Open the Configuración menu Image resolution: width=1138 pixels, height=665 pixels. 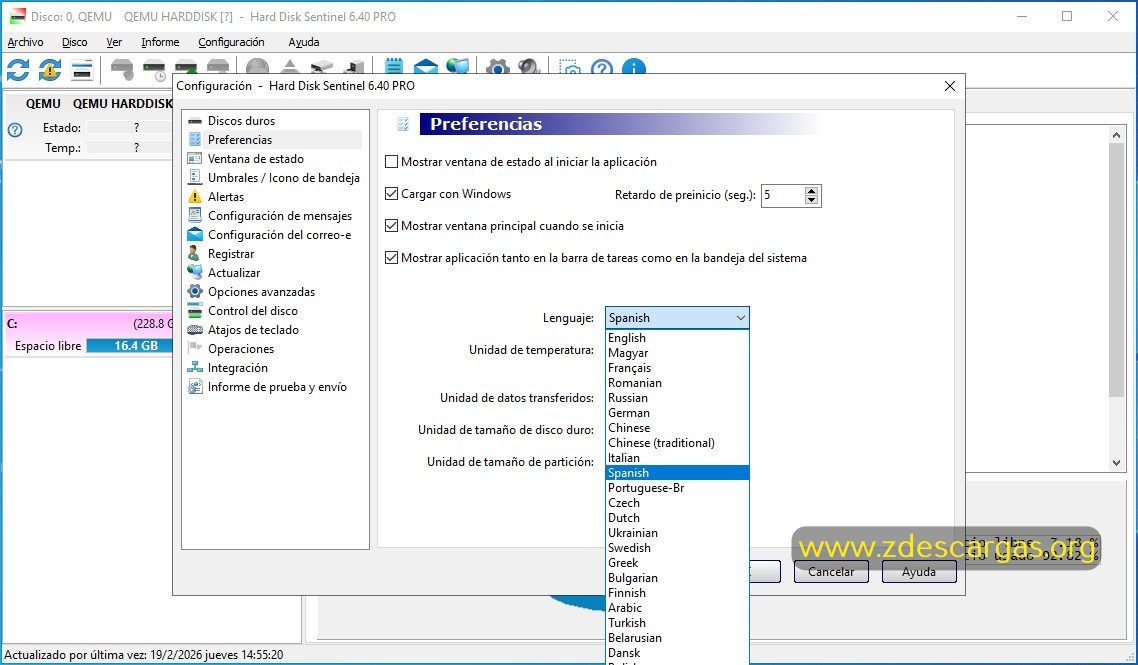(232, 42)
